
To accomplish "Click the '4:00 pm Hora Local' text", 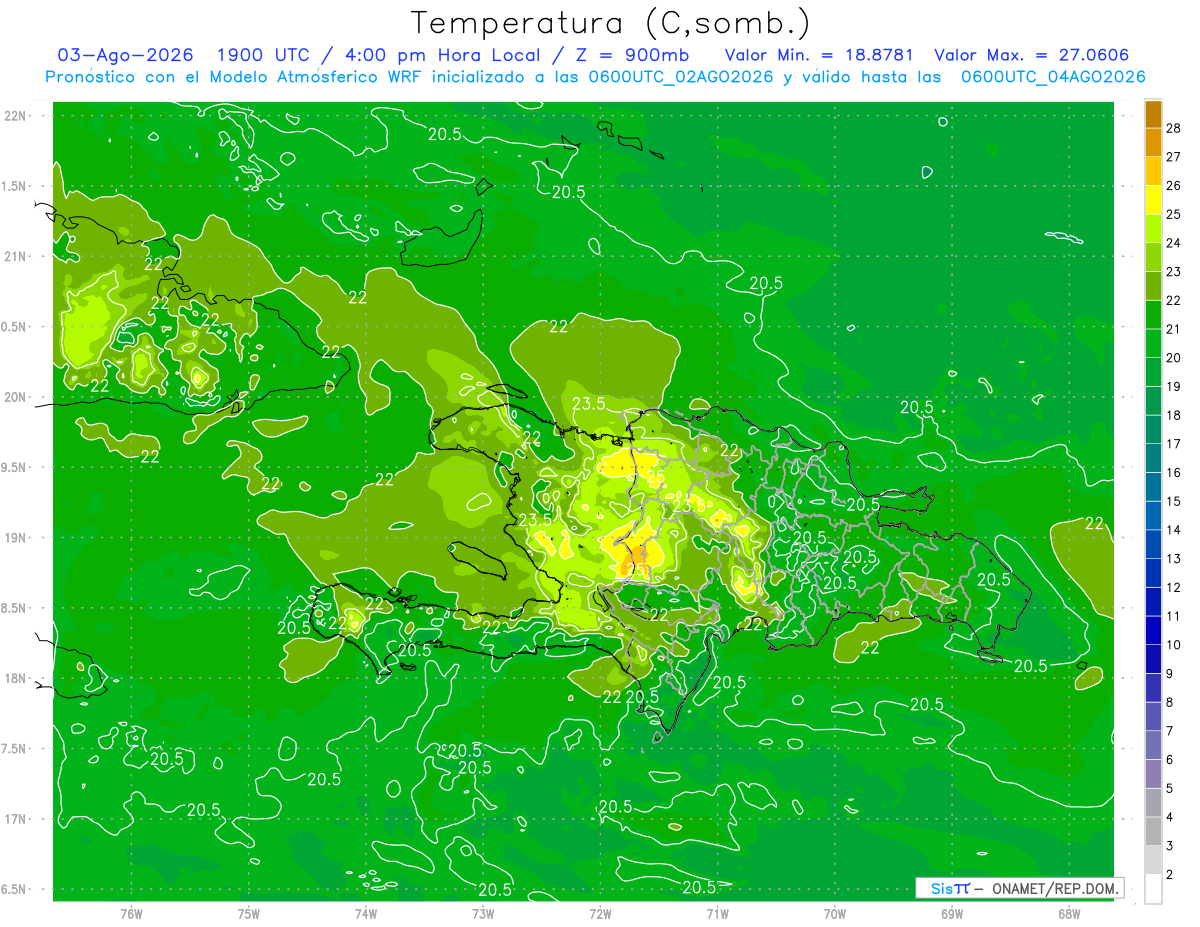I will coord(442,55).
